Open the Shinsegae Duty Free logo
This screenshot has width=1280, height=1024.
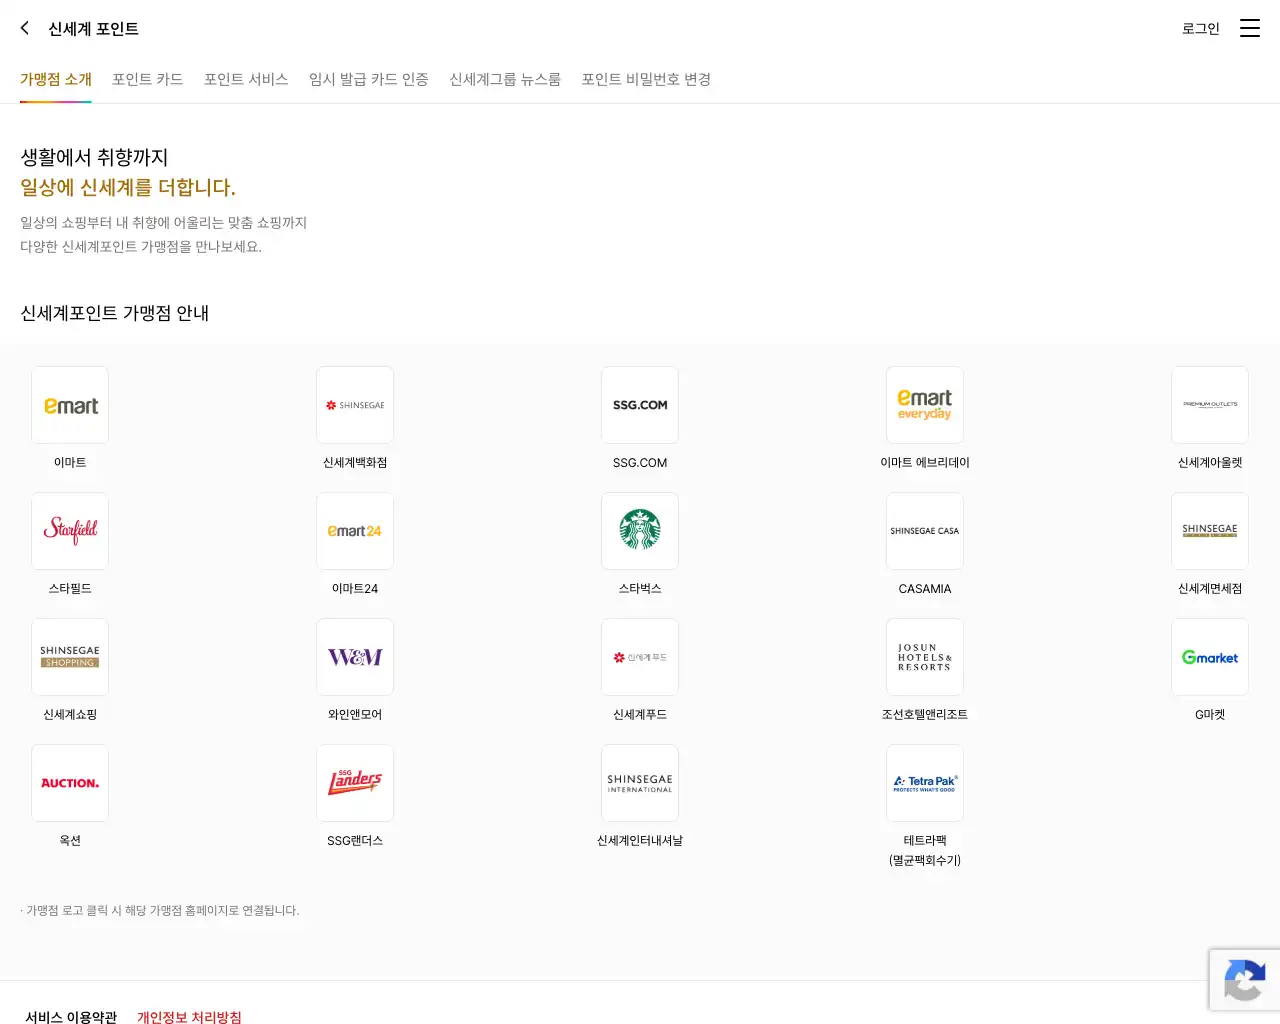pyautogui.click(x=1210, y=531)
